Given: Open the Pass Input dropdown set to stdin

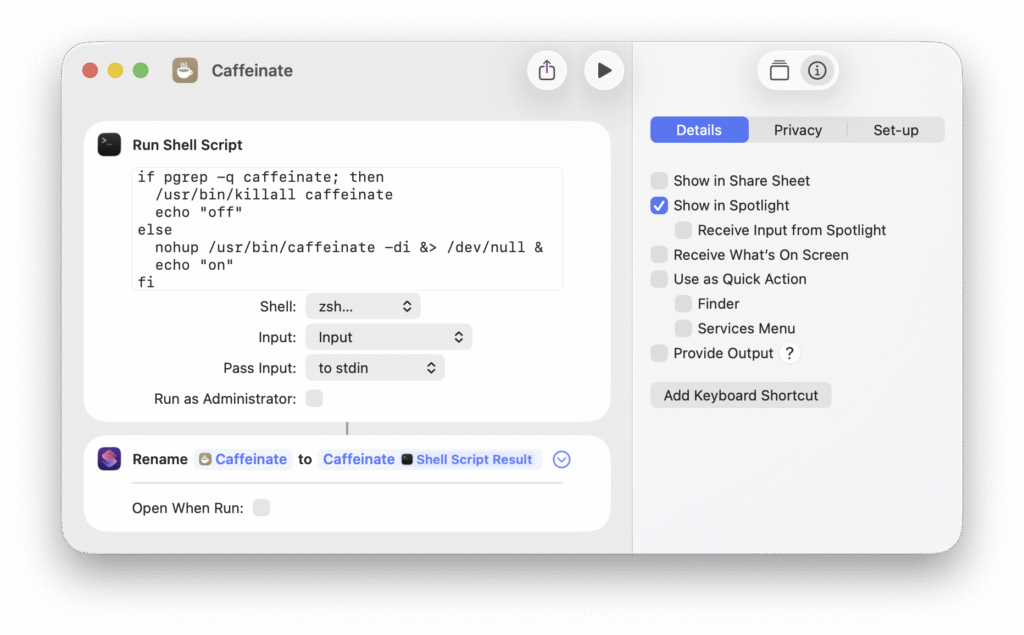Looking at the screenshot, I should click(x=374, y=368).
